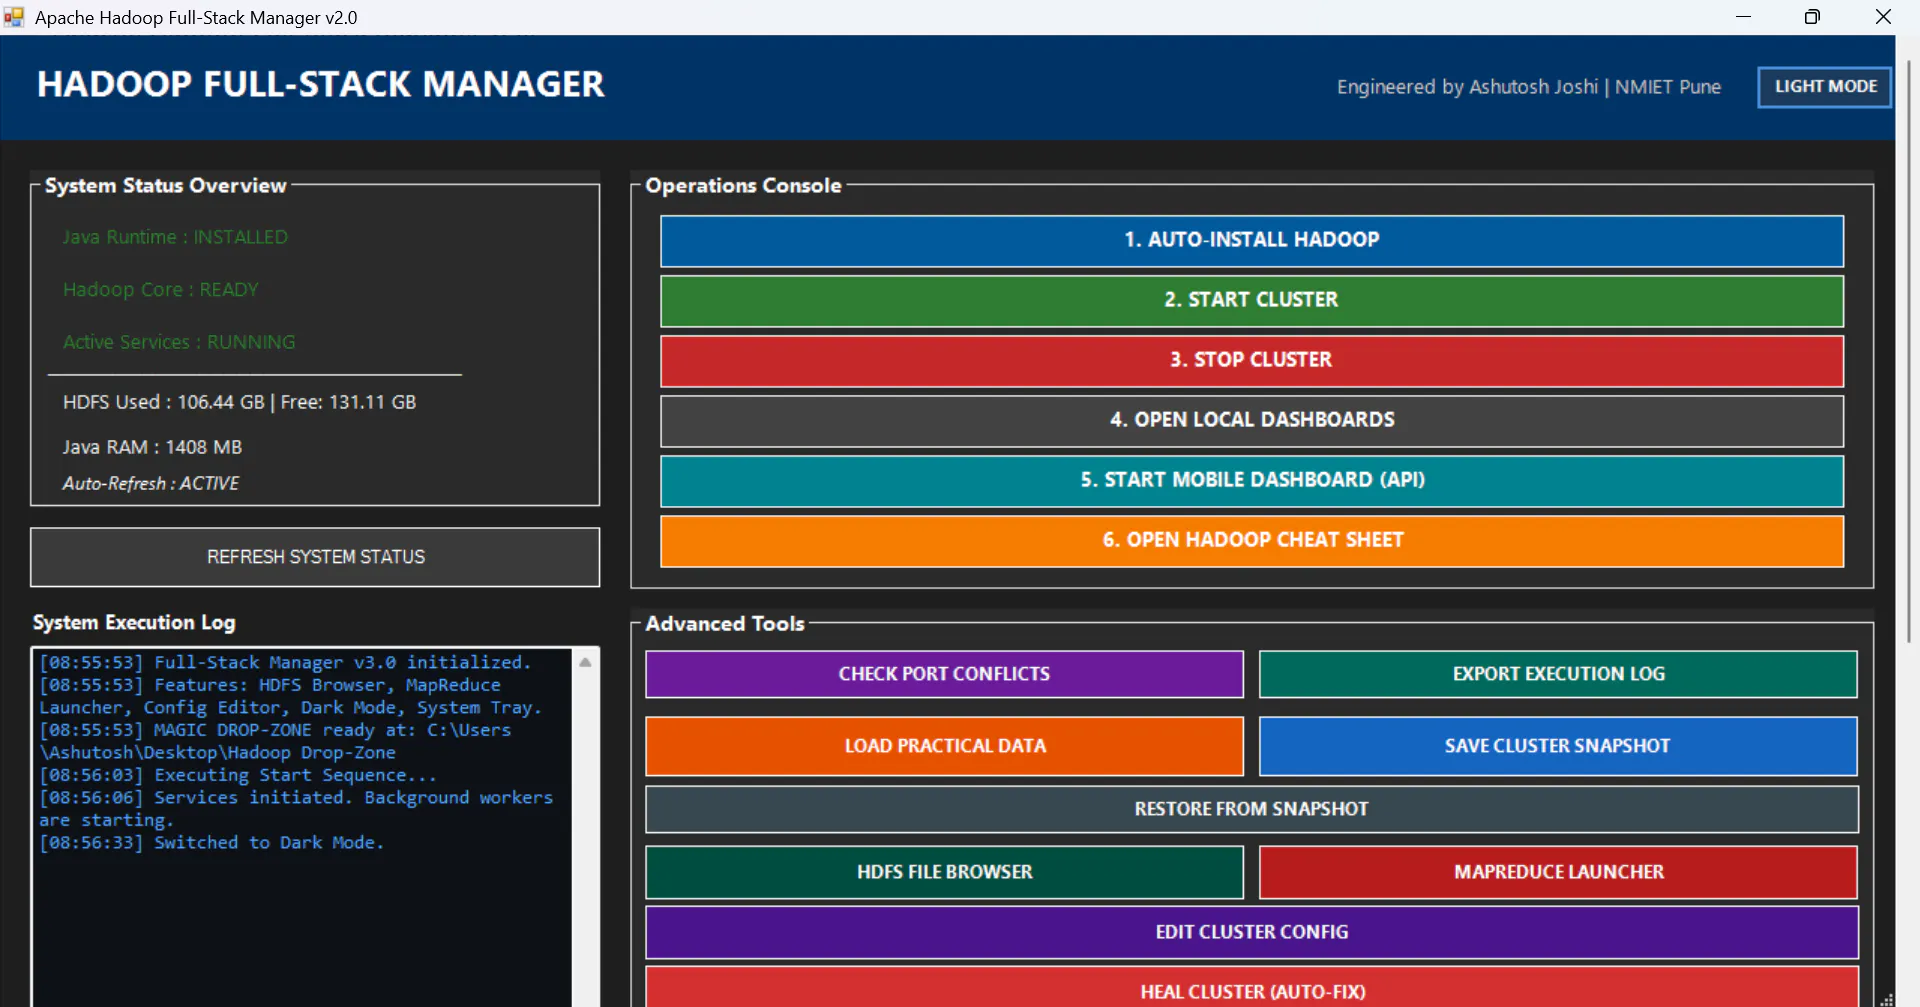Viewport: 1920px width, 1007px height.
Task: Select 'Hadoop Core : READY' status text
Action: click(160, 290)
